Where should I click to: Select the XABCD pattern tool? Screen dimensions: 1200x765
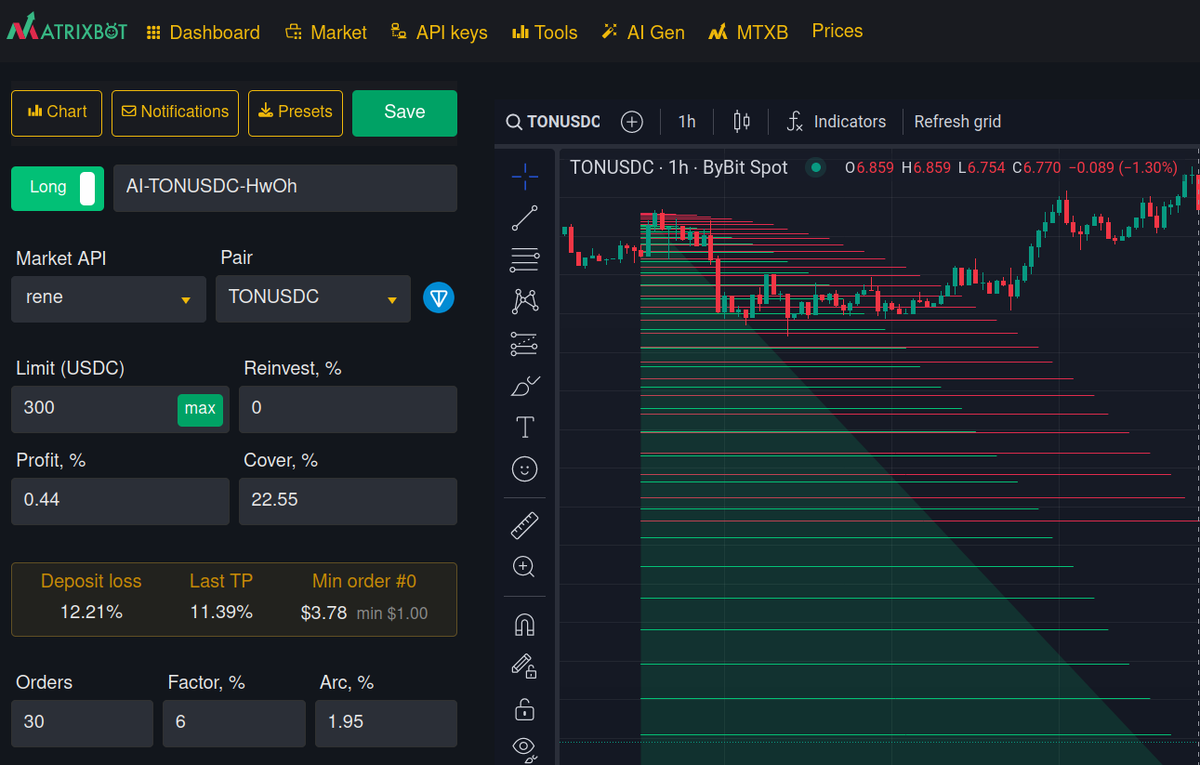point(524,301)
